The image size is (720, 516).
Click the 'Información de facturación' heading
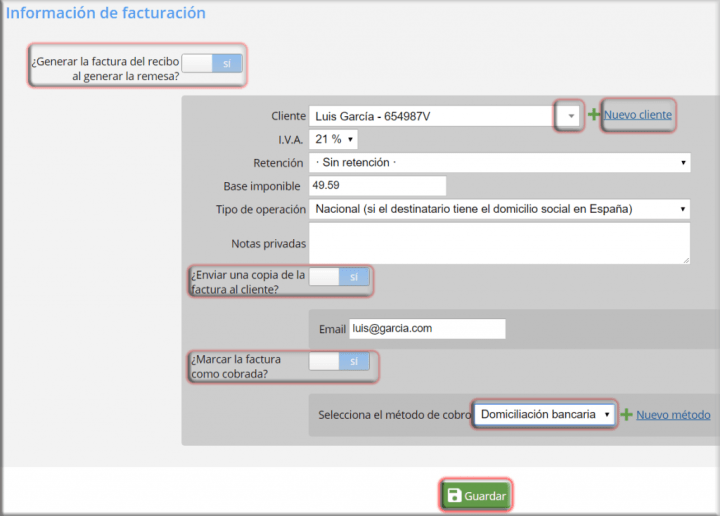(106, 13)
